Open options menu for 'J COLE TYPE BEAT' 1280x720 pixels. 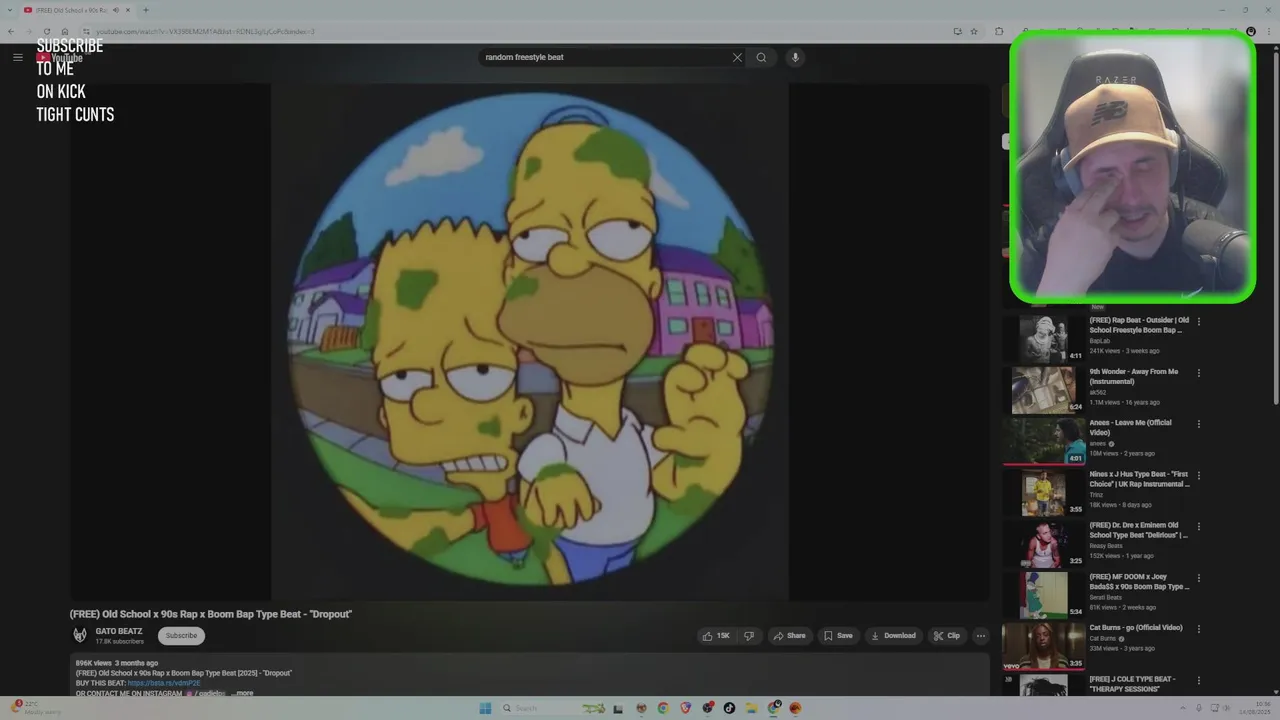(1198, 680)
